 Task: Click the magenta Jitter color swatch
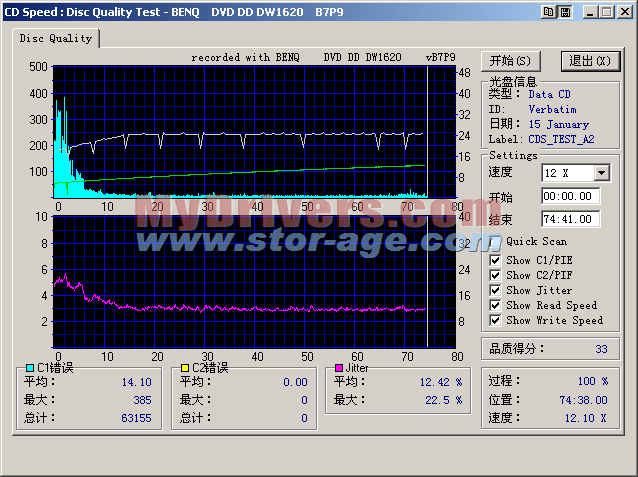point(340,368)
